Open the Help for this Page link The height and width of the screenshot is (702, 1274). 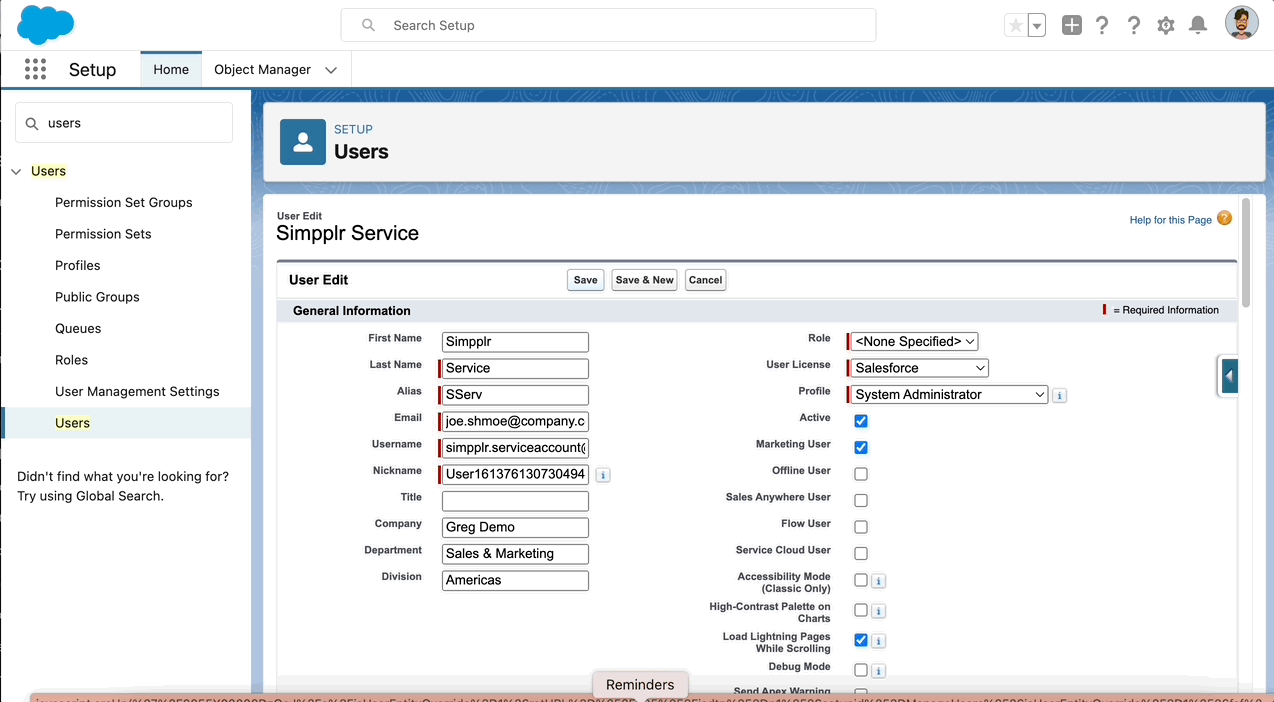(1170, 220)
